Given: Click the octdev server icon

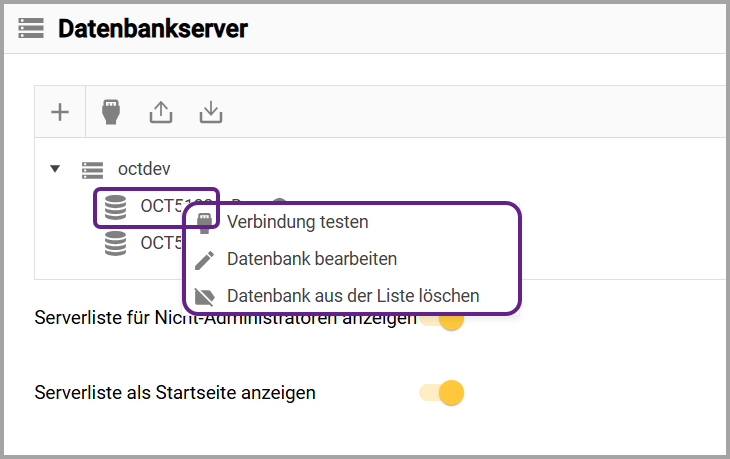Looking at the screenshot, I should 93,170.
